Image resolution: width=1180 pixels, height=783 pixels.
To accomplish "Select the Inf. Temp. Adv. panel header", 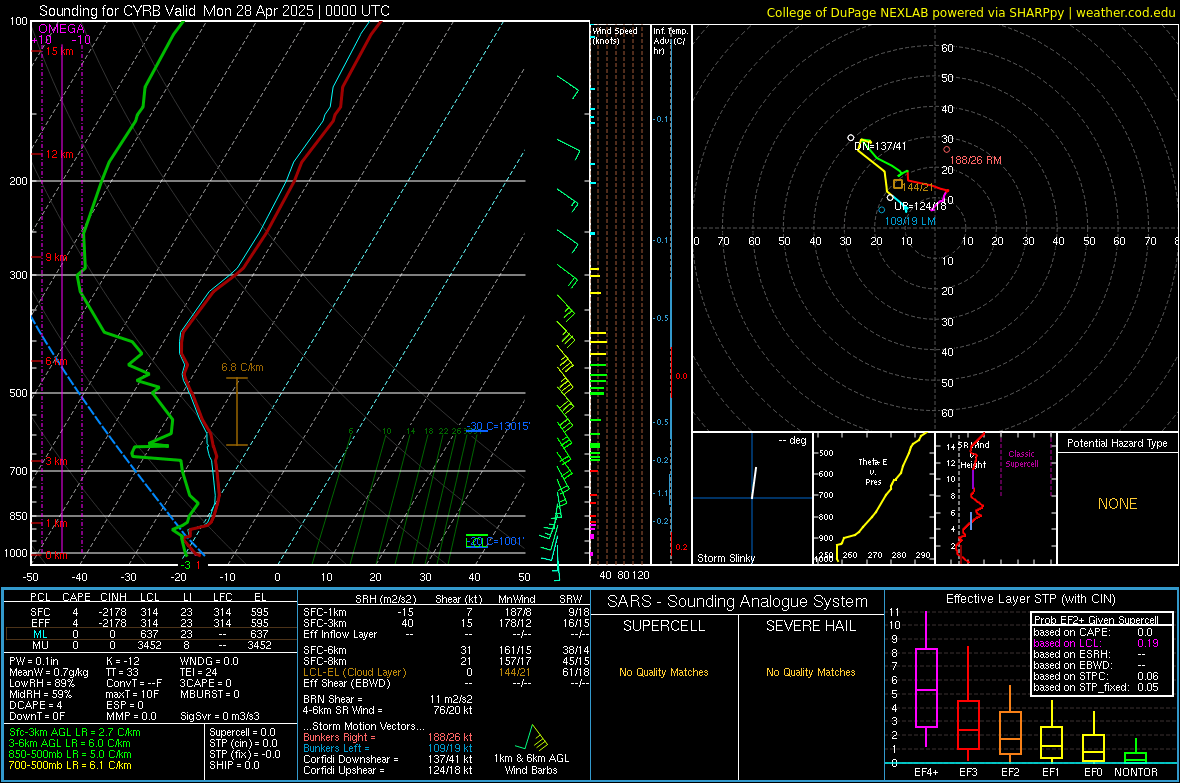I will [670, 41].
